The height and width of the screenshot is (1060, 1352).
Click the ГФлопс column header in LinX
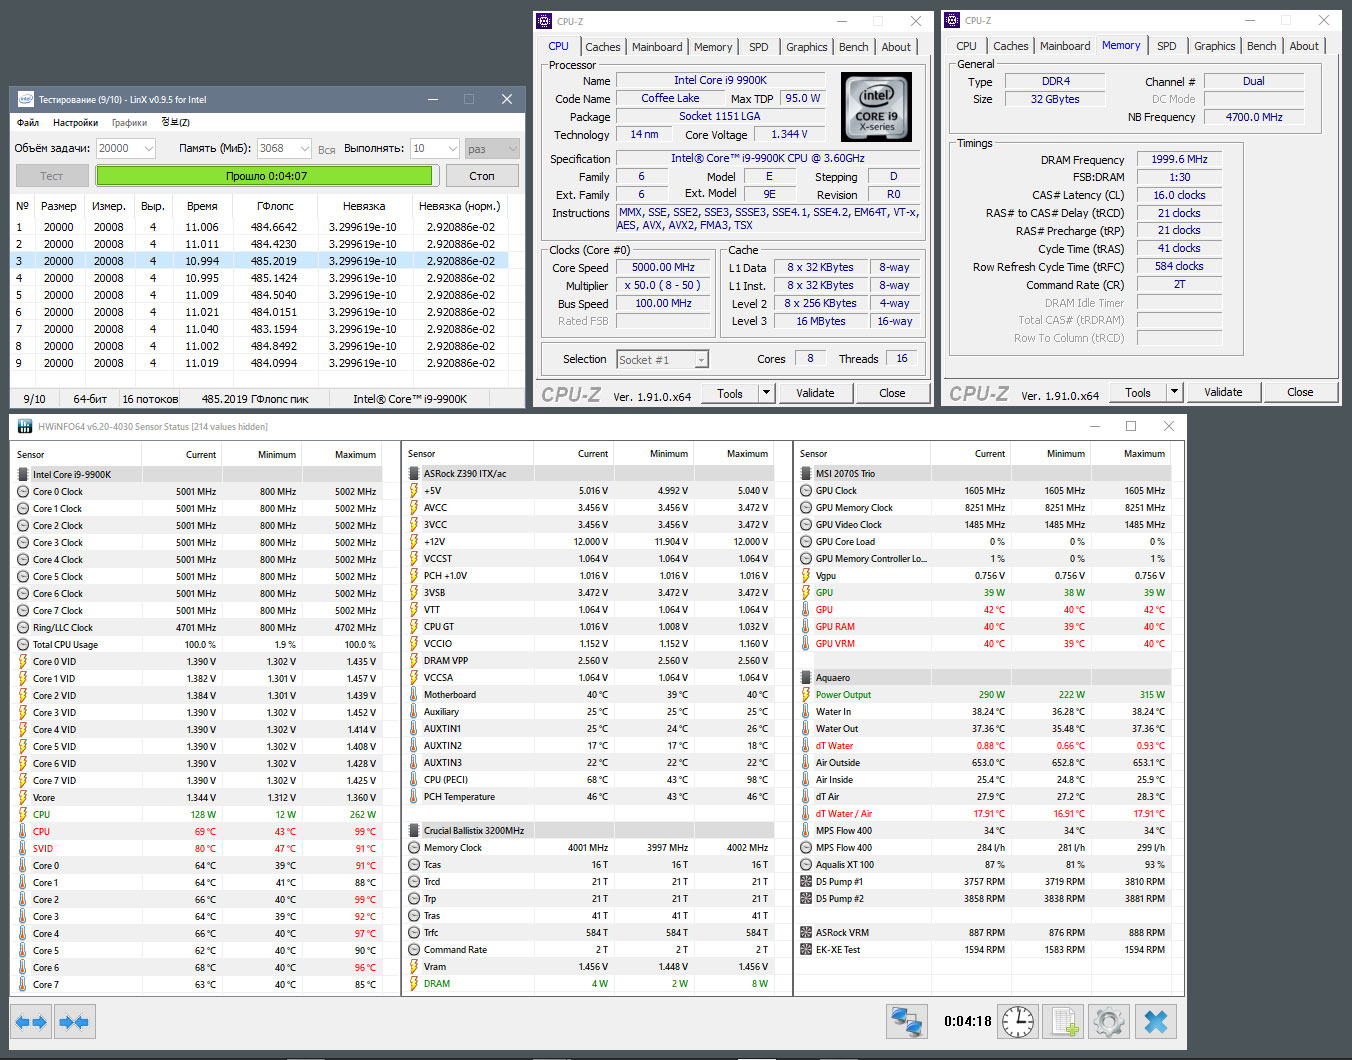(x=275, y=206)
